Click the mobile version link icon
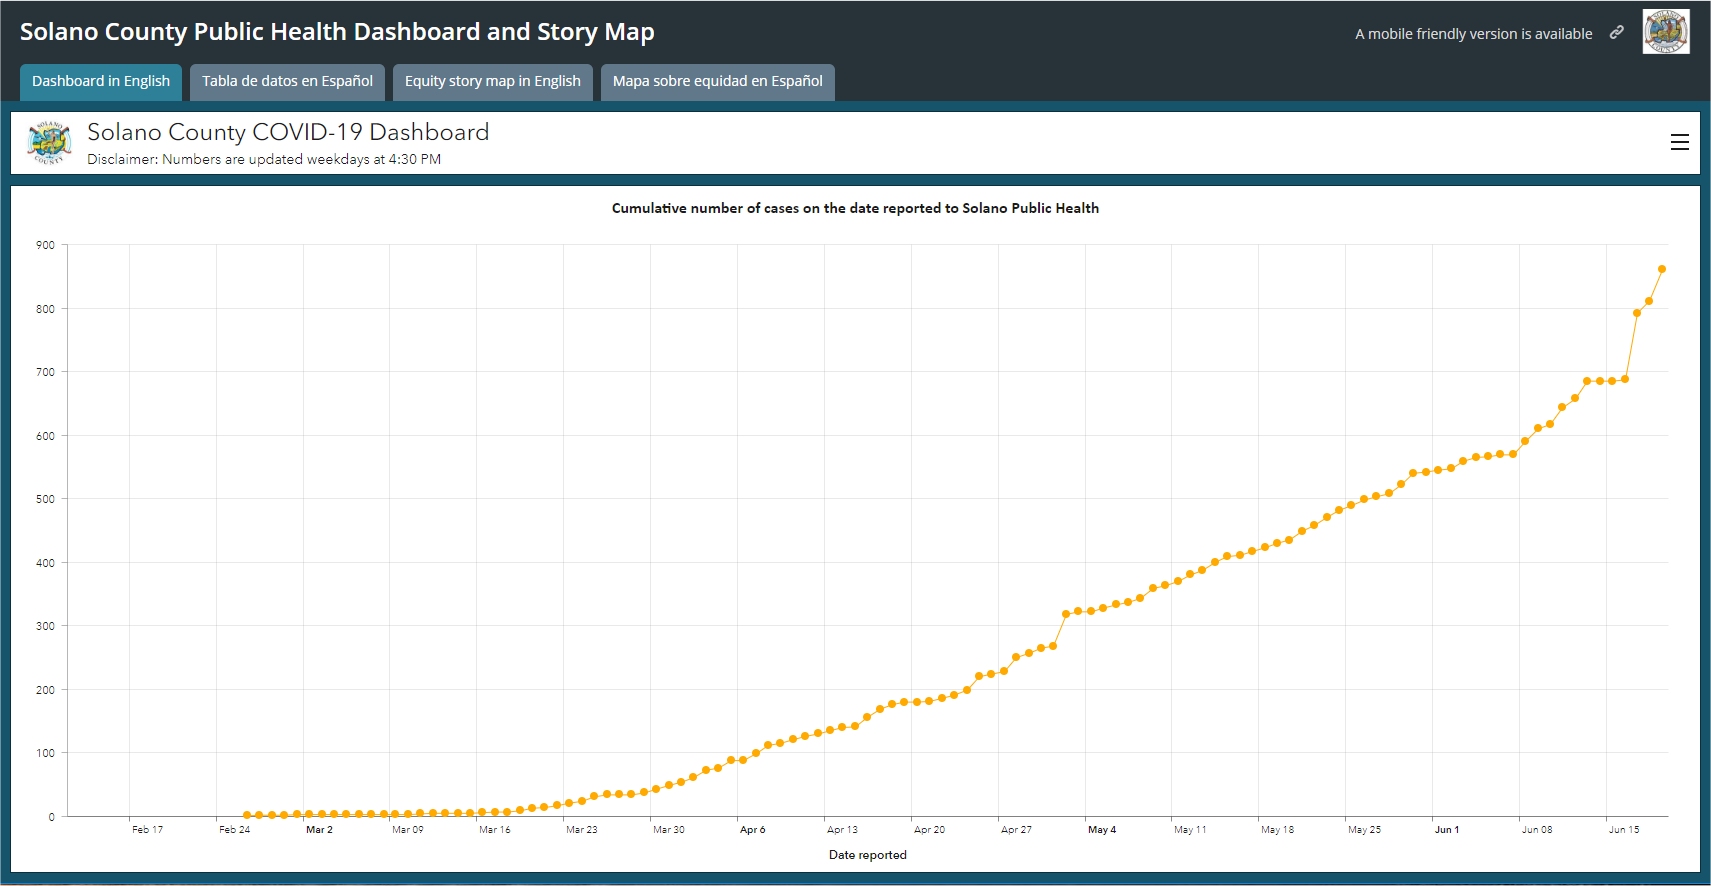The image size is (1711, 886). coord(1616,33)
